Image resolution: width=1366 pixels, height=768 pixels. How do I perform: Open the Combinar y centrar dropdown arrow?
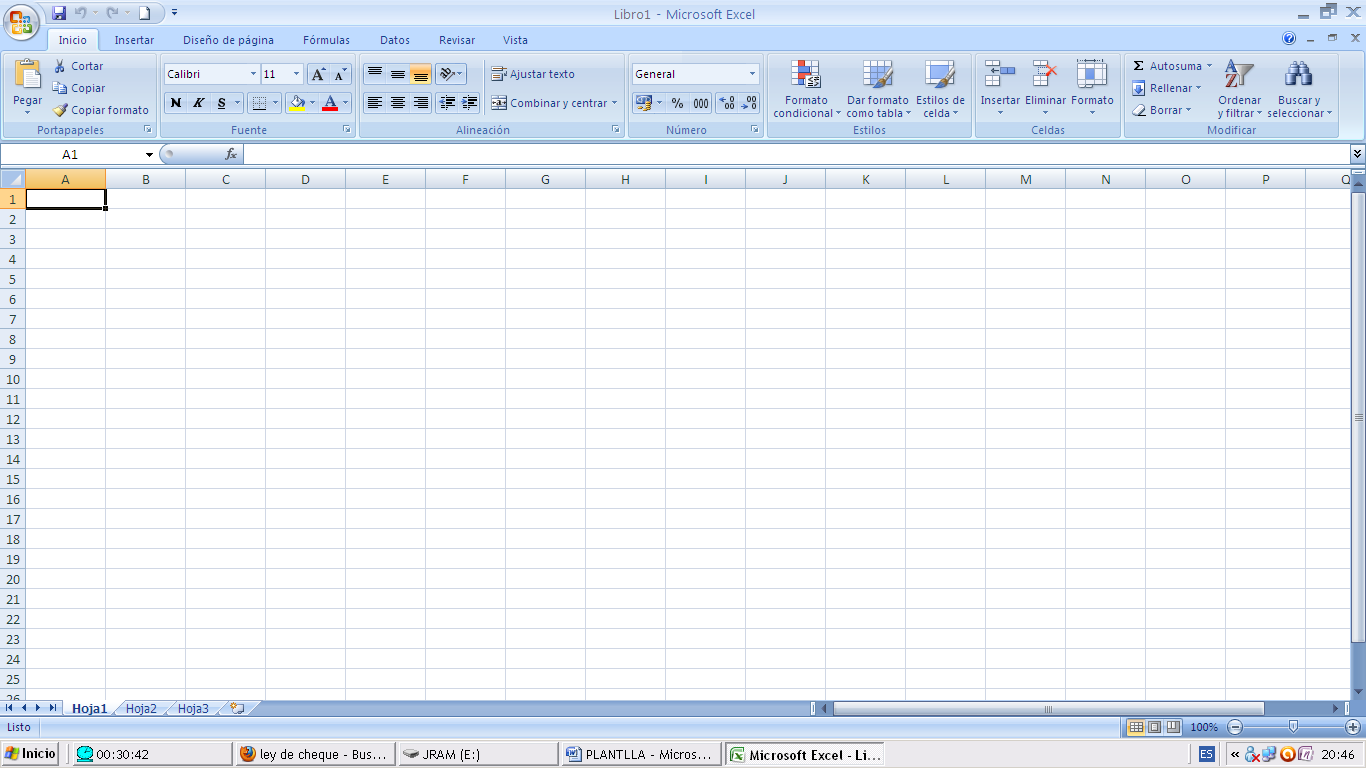[x=614, y=103]
